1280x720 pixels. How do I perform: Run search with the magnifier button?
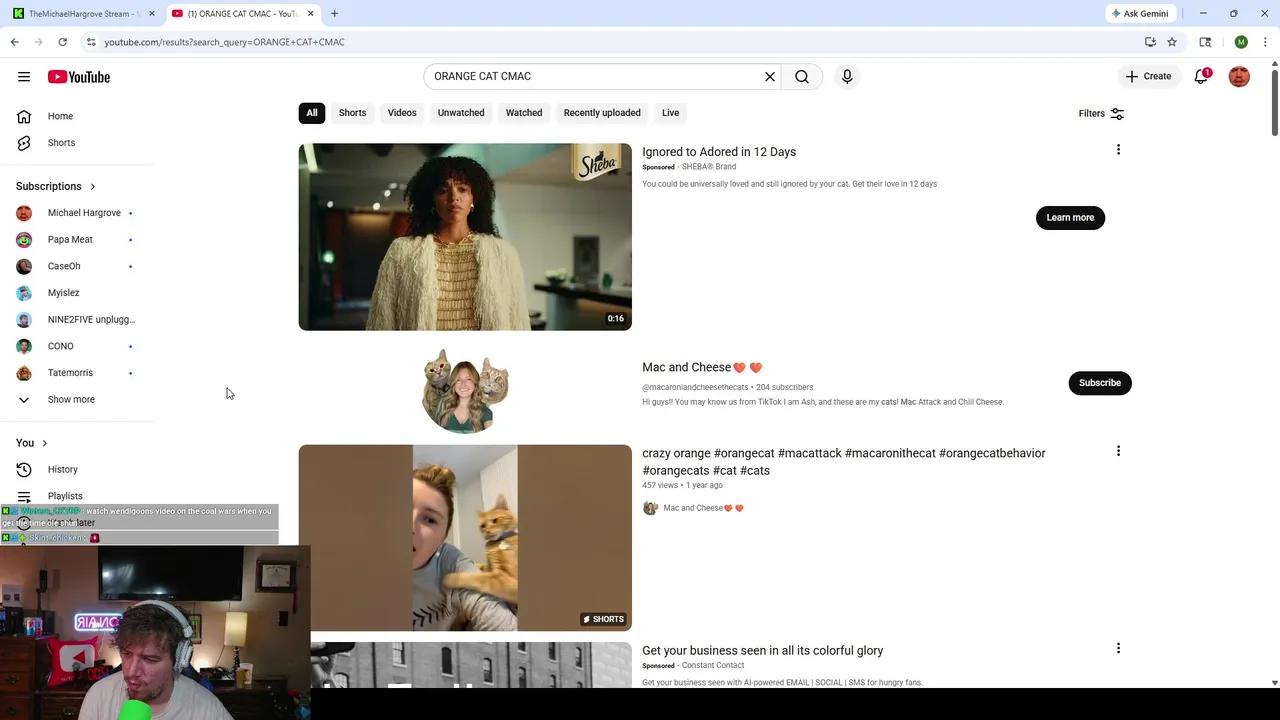(x=802, y=76)
